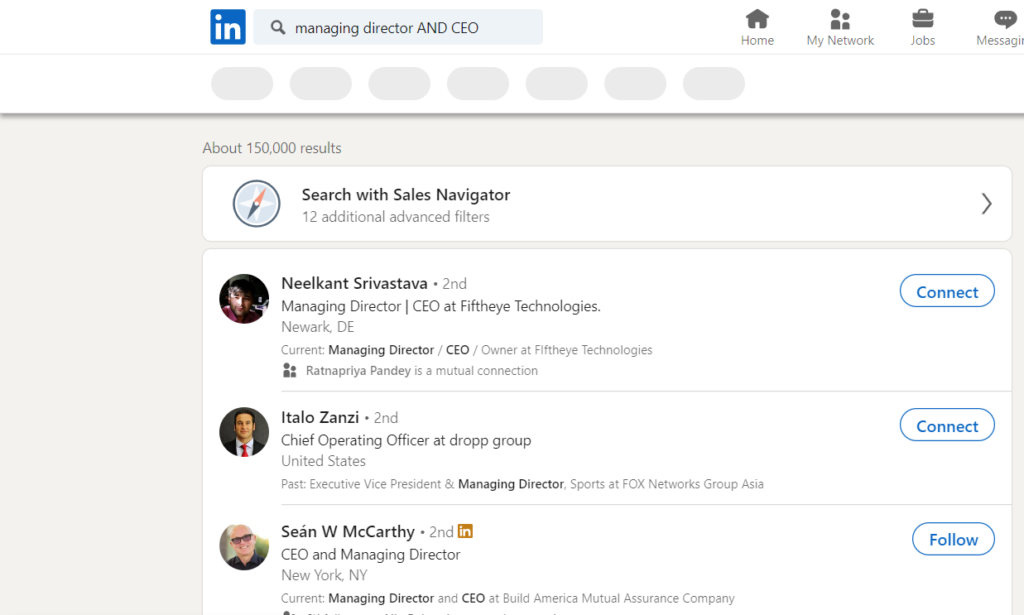Click Ratnapriya Pandey mutual connection link
Viewport: 1024px width, 615px height.
[x=358, y=371]
